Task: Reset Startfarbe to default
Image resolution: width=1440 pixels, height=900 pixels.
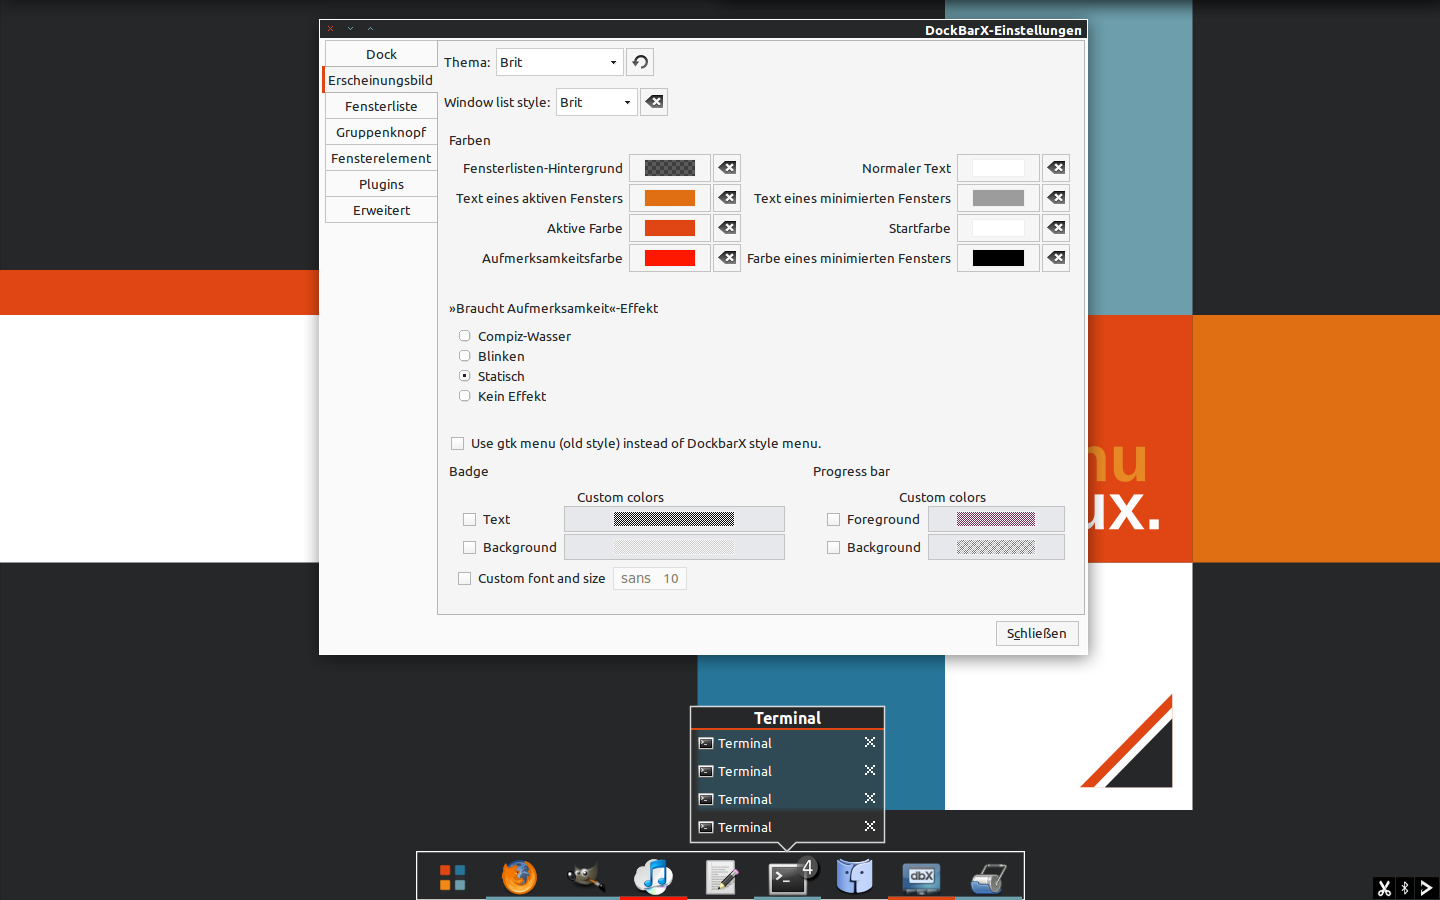Action: [x=1056, y=228]
